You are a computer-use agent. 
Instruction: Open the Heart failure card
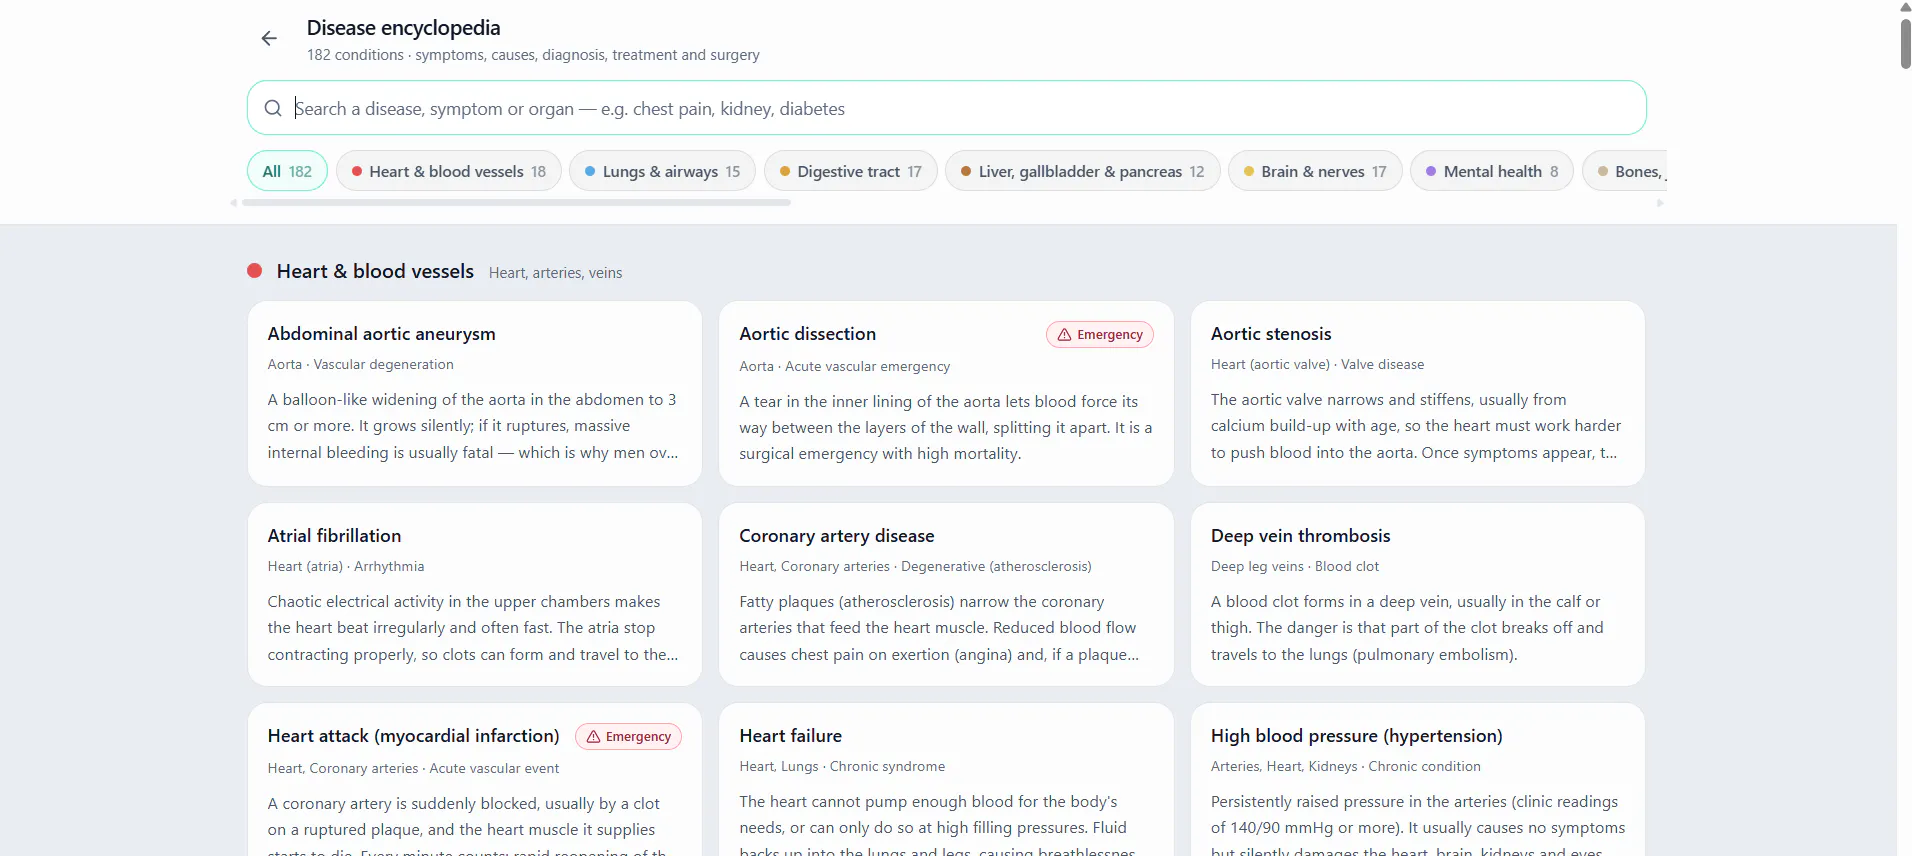[946, 780]
